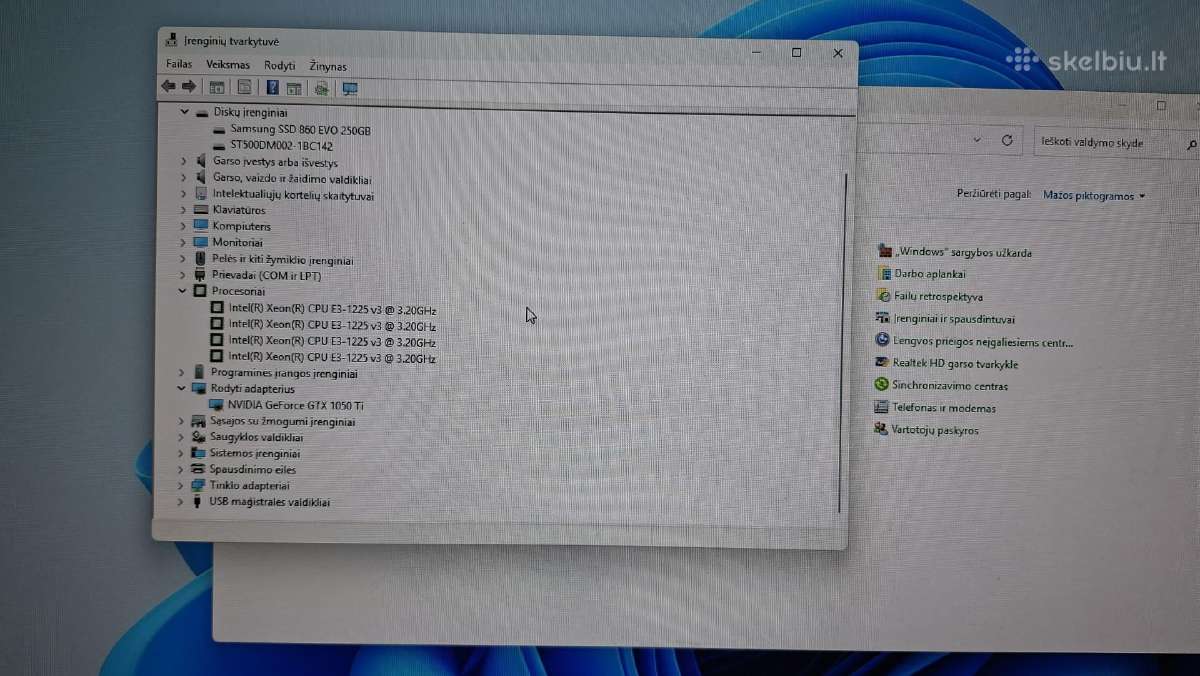
Task: Click the Tinklo adapteriai icon
Action: [198, 485]
